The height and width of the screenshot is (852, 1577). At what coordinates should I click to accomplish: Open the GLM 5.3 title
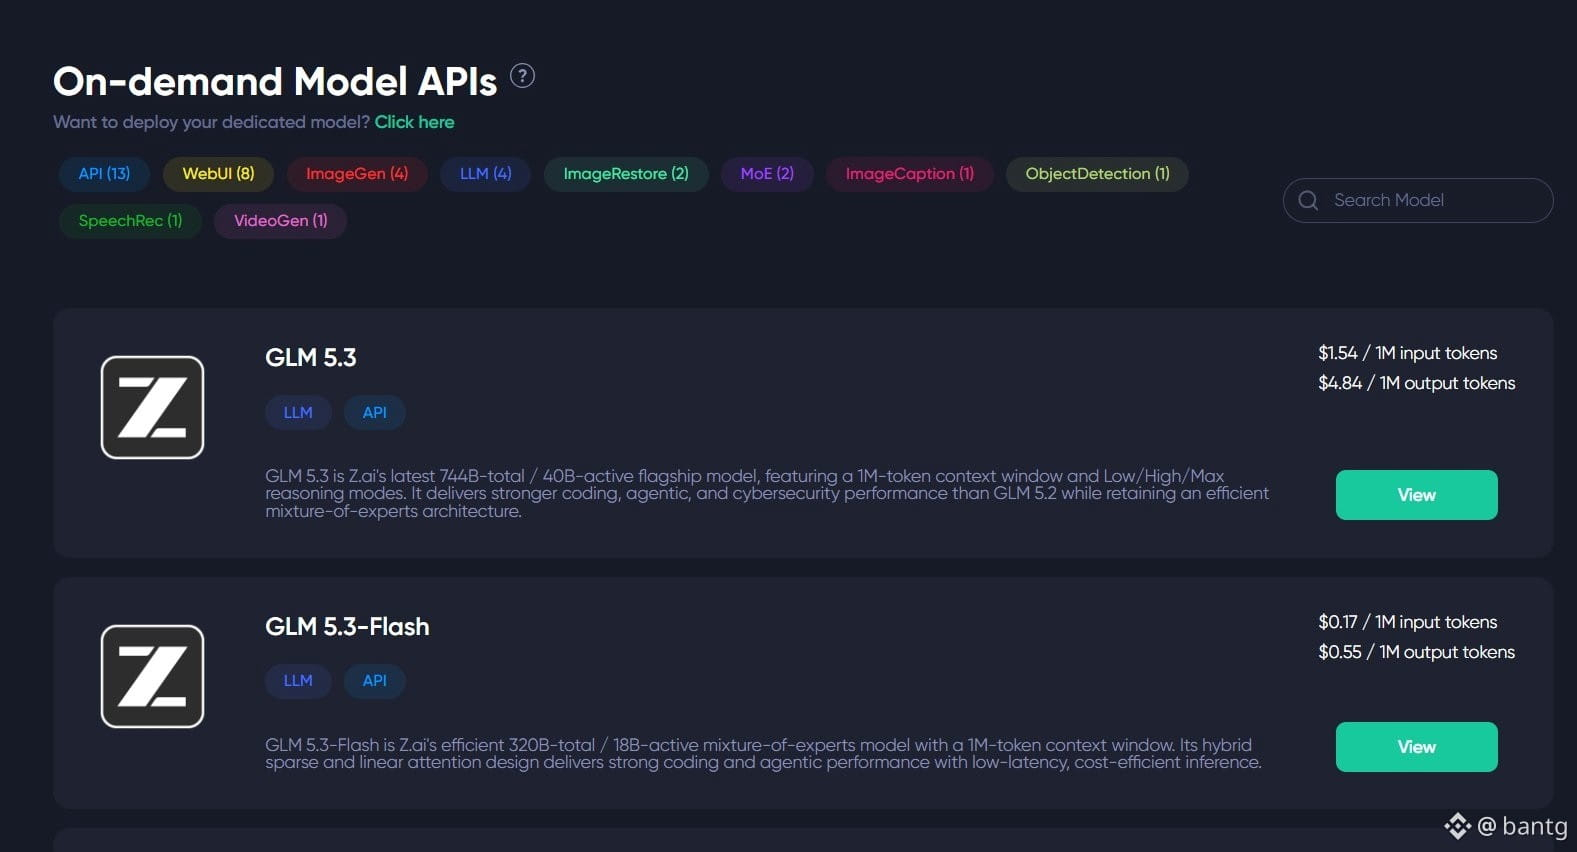(310, 358)
